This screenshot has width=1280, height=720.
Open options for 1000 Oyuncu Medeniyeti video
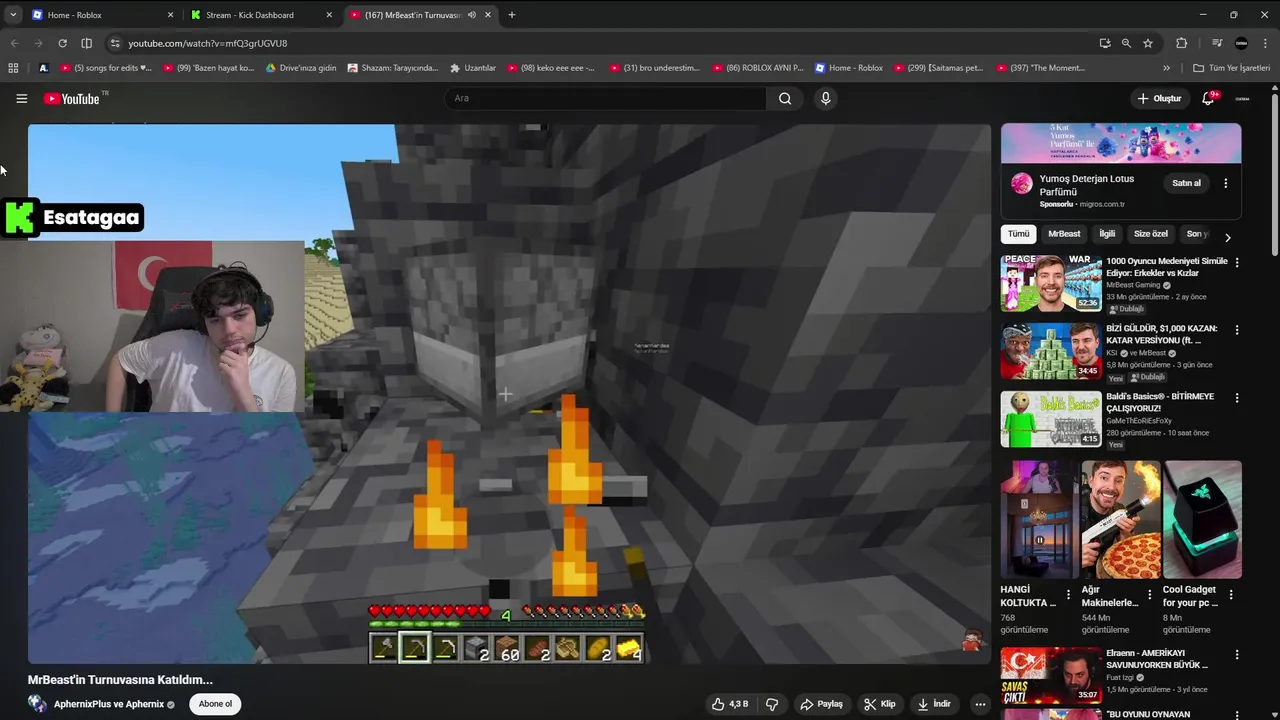1237,262
